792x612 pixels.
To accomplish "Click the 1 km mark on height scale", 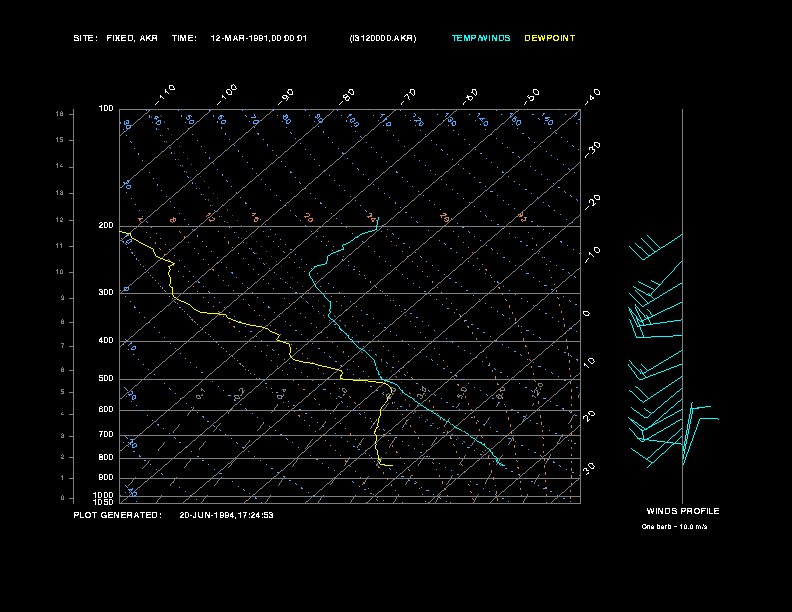I will coord(63,478).
